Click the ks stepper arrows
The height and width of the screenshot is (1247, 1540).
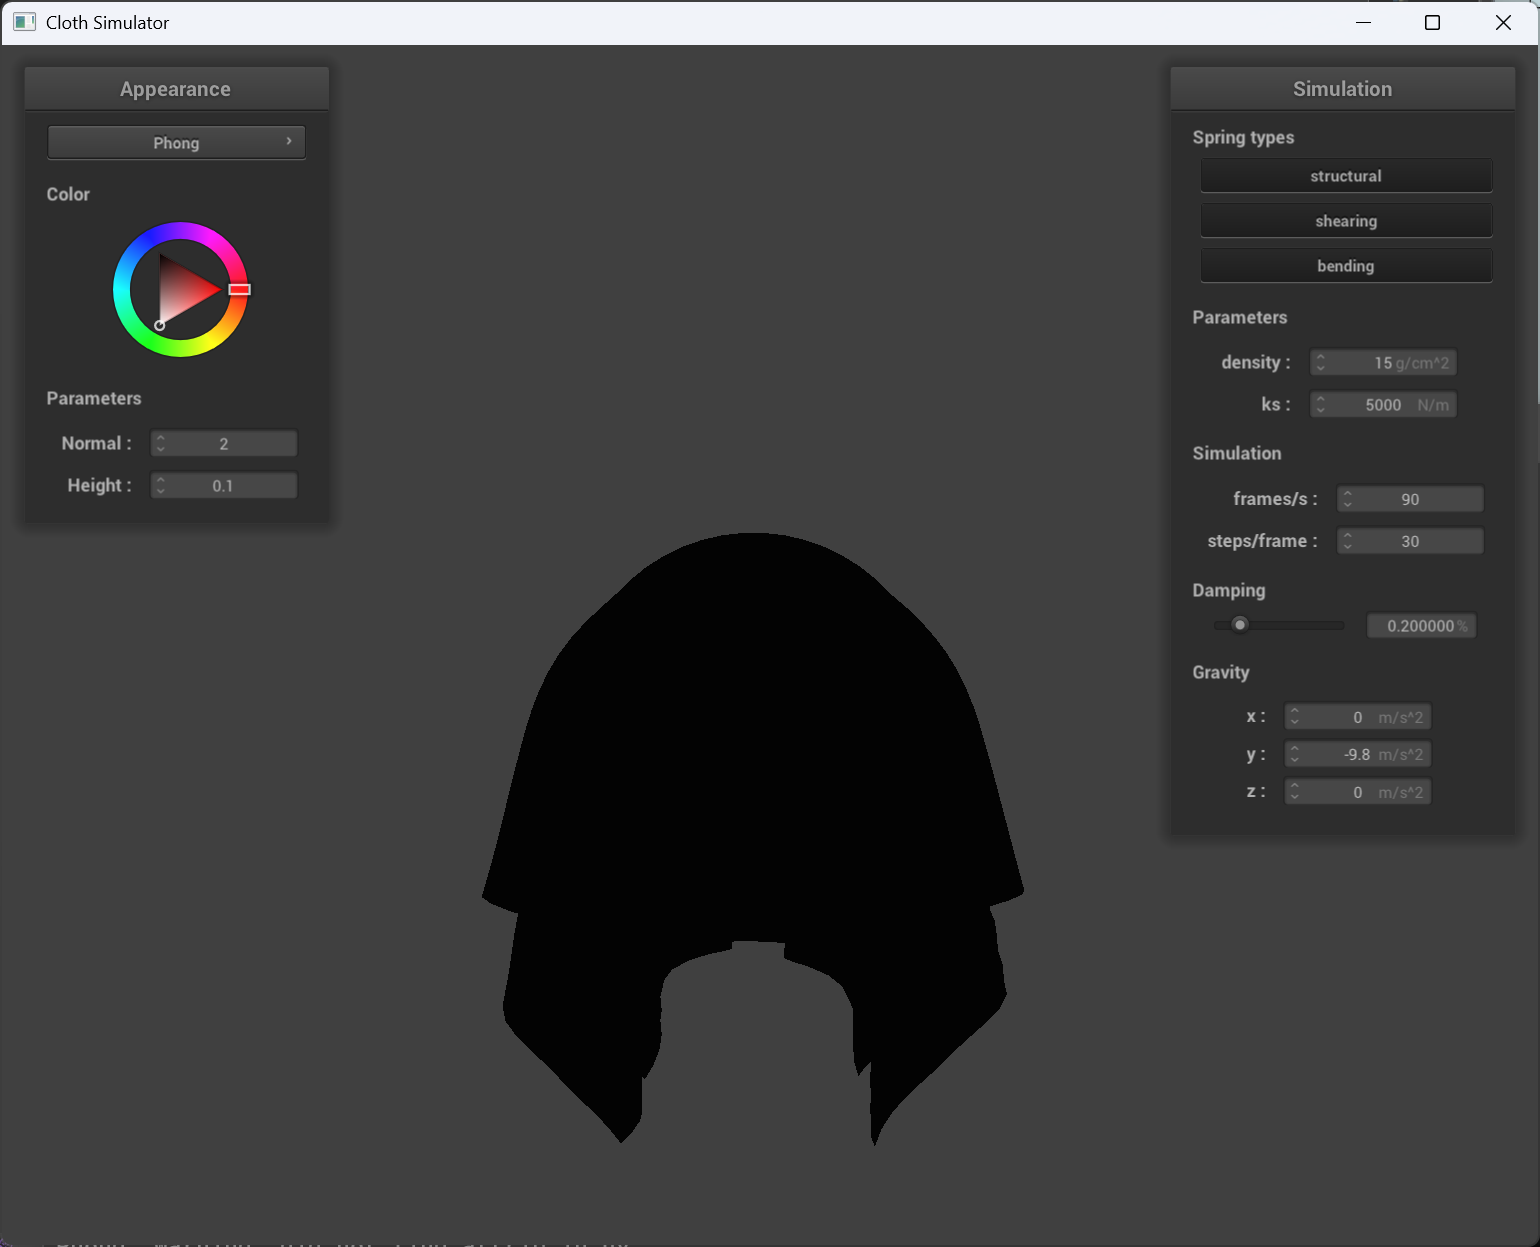tap(1321, 404)
